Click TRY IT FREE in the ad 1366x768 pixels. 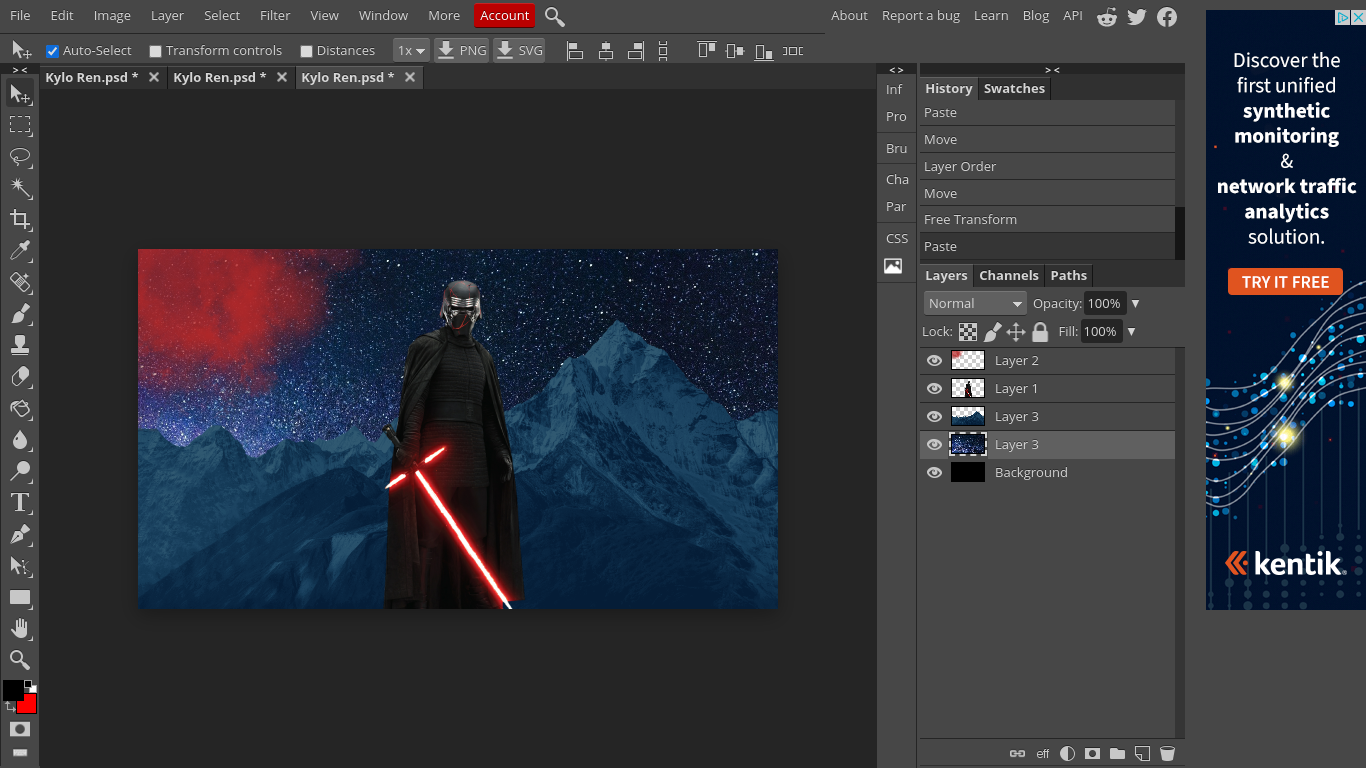coord(1285,282)
